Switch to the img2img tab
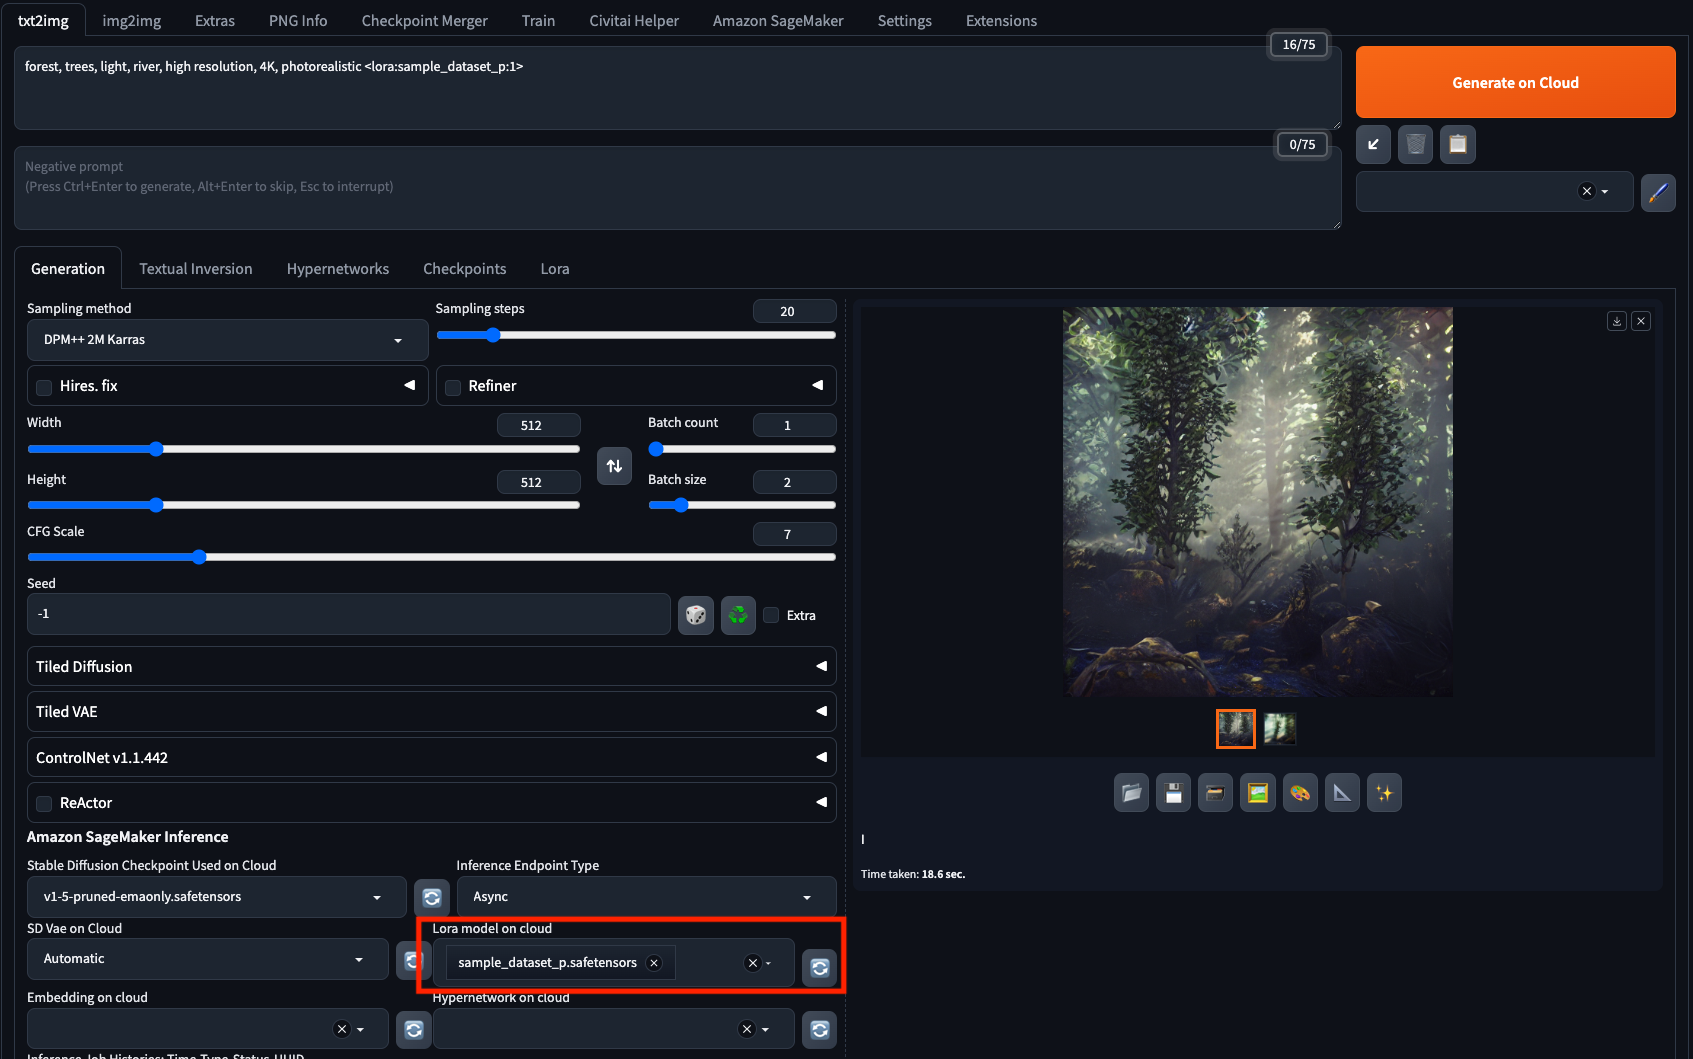 [x=132, y=20]
